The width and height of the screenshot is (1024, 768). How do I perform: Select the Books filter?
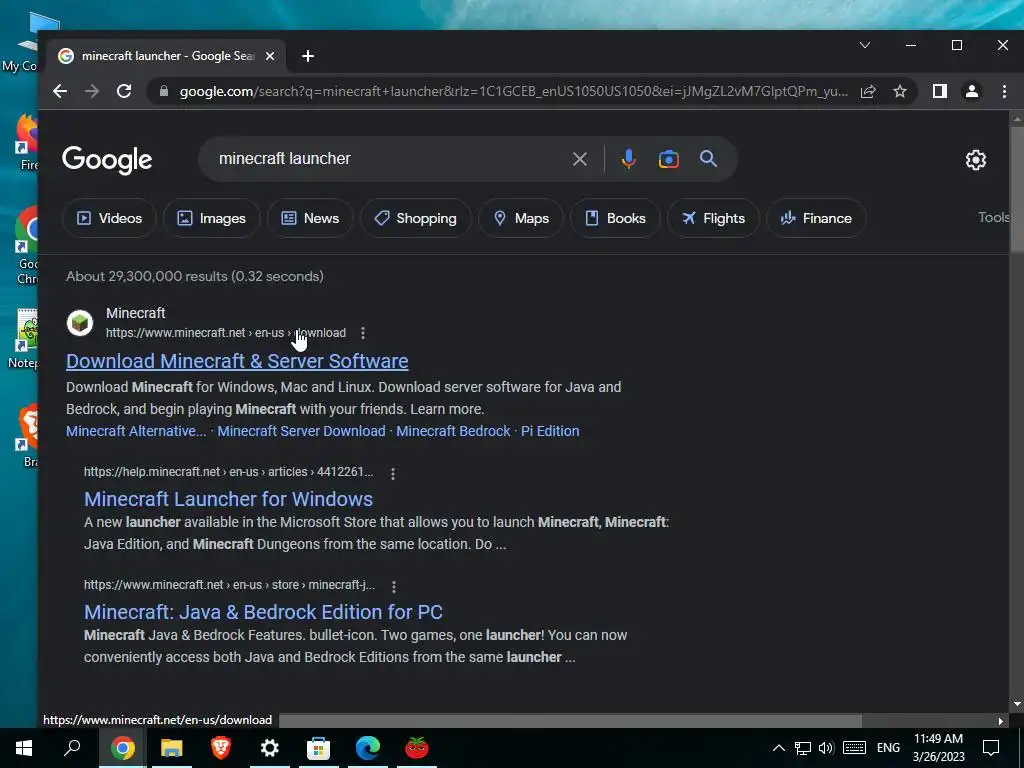pos(615,218)
